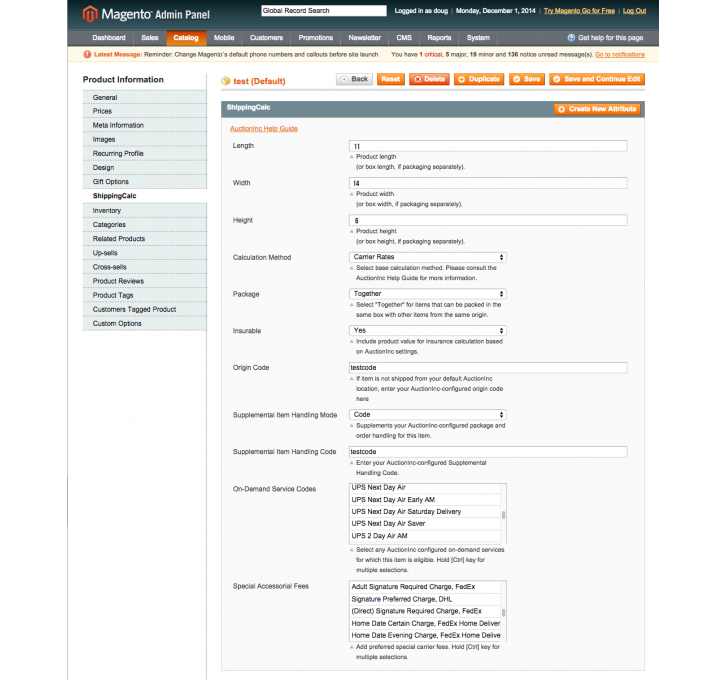Click Create New Attribute button

597,109
